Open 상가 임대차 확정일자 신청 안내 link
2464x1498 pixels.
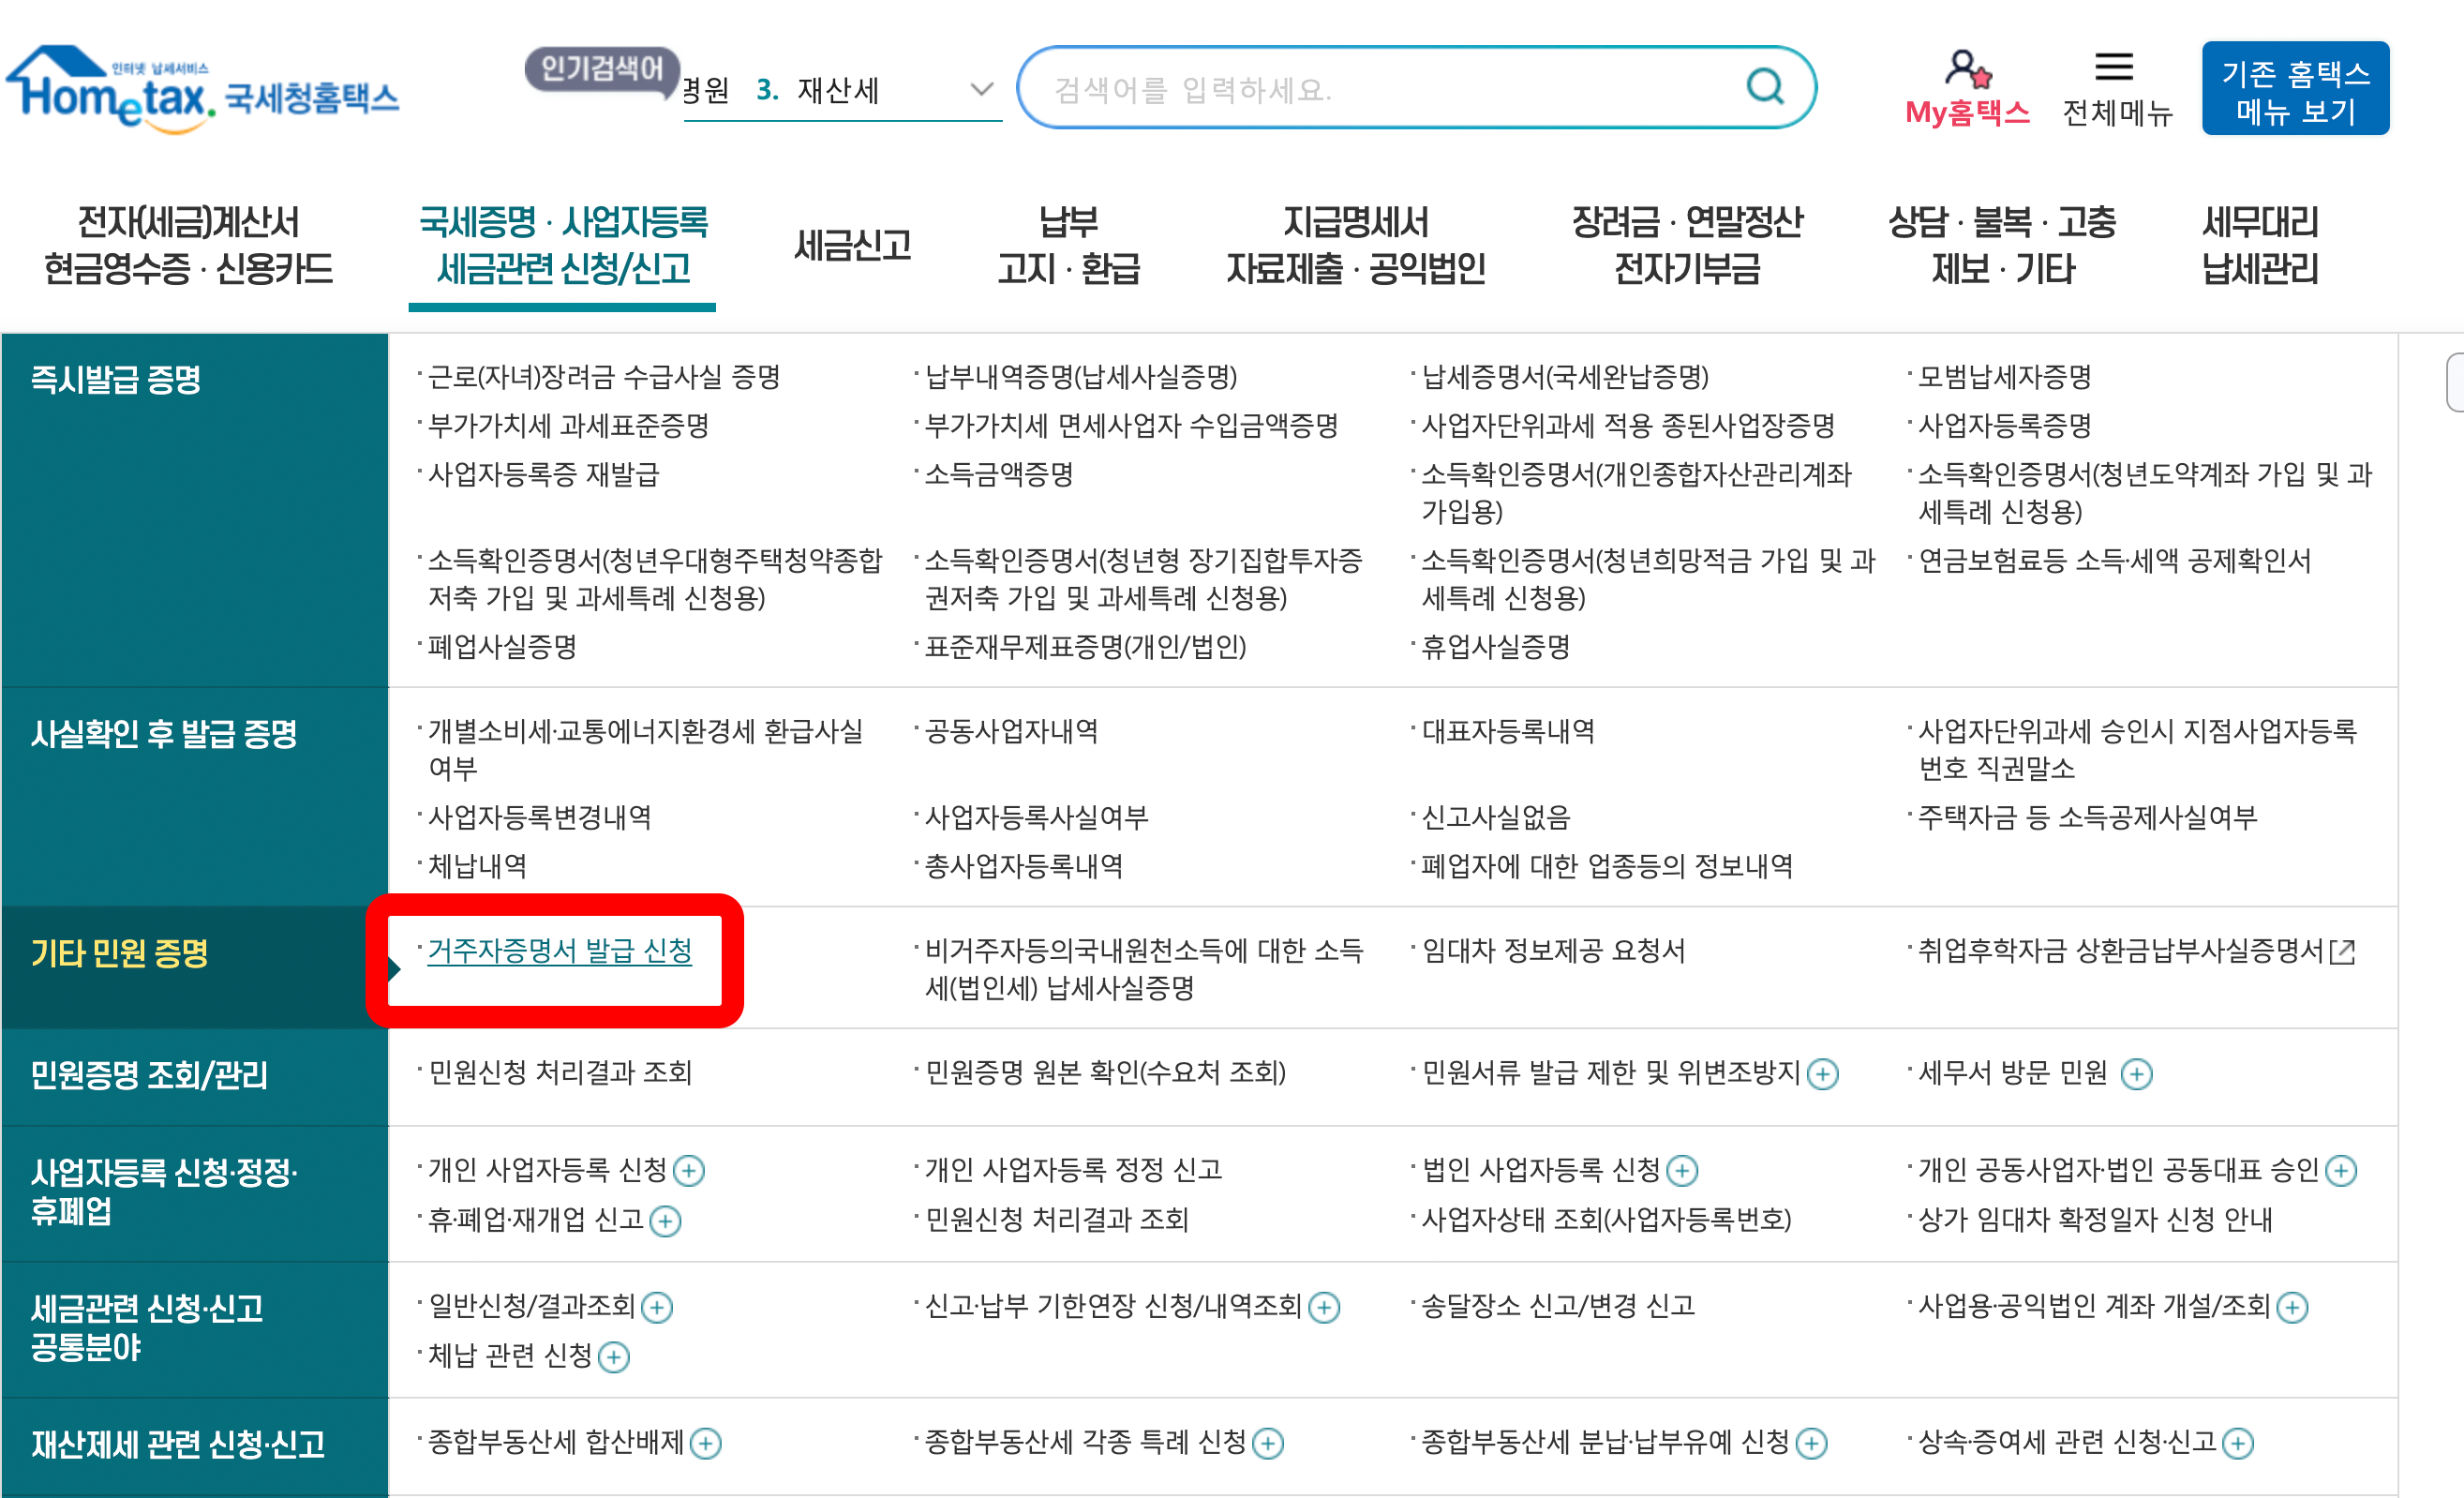[x=2096, y=1220]
